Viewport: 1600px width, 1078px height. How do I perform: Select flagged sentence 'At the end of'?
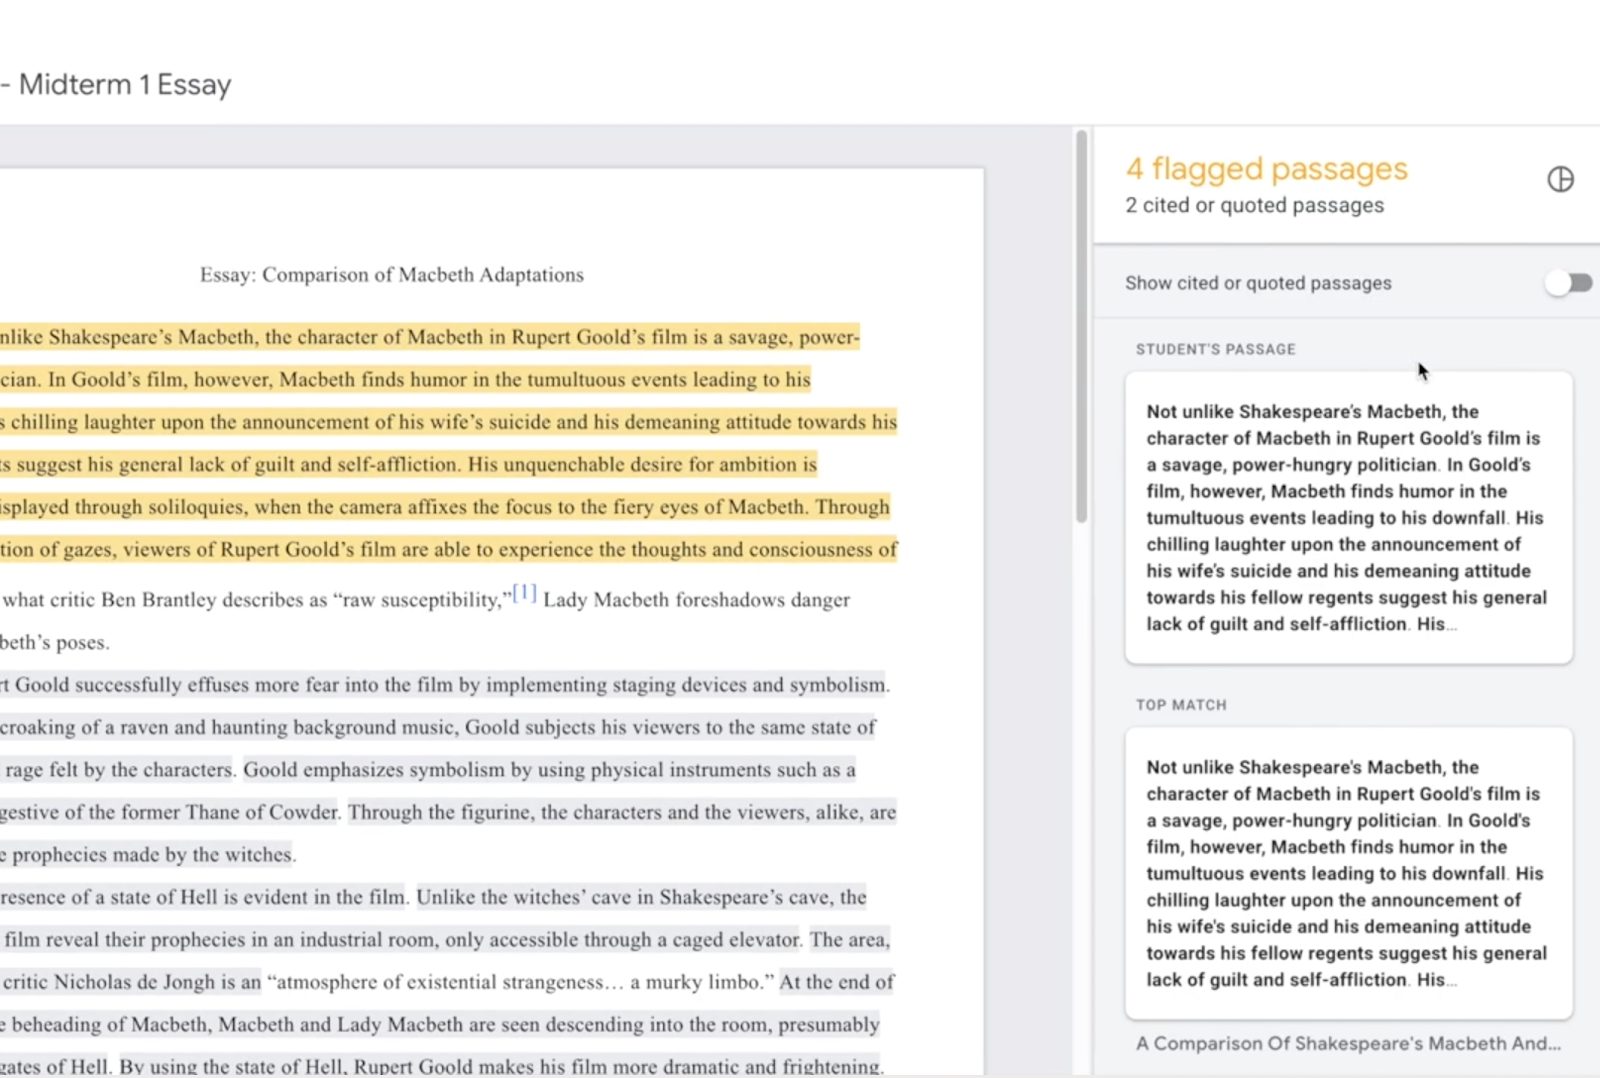pyautogui.click(x=836, y=982)
